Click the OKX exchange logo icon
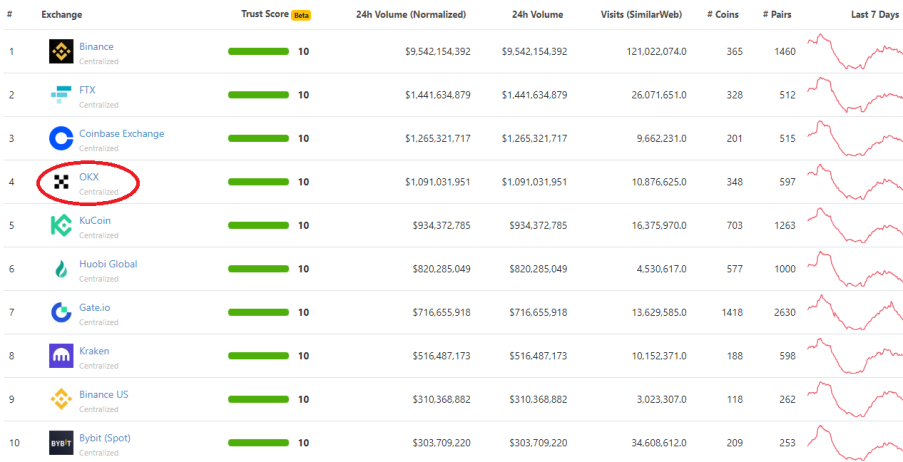Image resolution: width=903 pixels, height=462 pixels. [61, 182]
